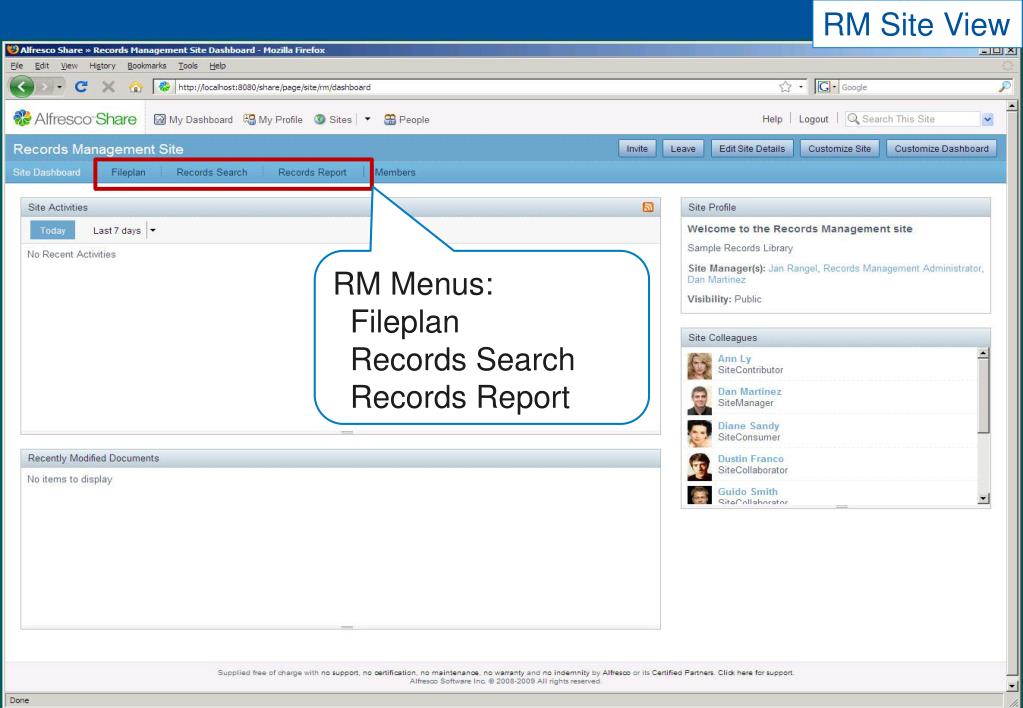Click the Google search input box

pos(918,87)
